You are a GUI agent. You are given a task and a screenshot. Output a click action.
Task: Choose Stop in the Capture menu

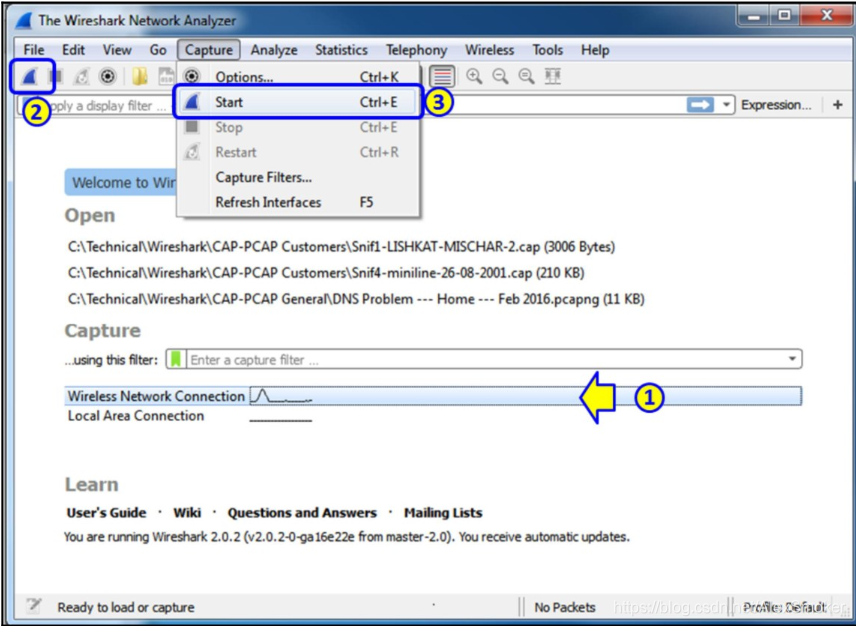tap(298, 127)
